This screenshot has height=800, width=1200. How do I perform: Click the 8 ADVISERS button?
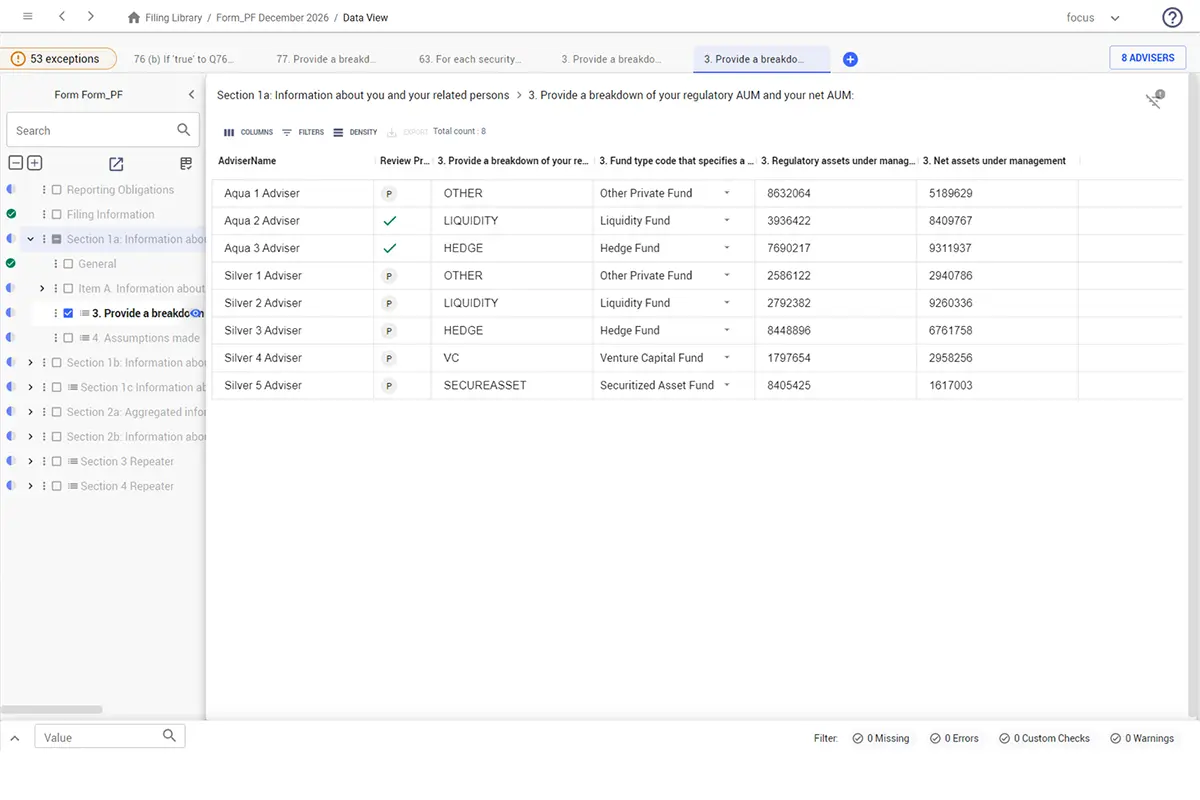[1147, 58]
